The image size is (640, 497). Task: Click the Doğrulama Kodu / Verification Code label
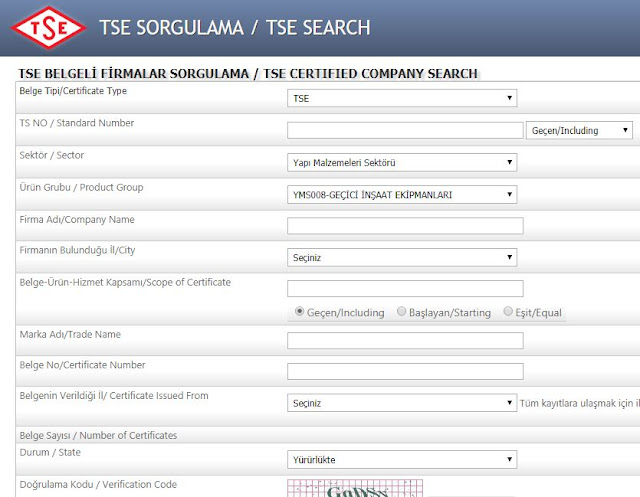(x=98, y=484)
